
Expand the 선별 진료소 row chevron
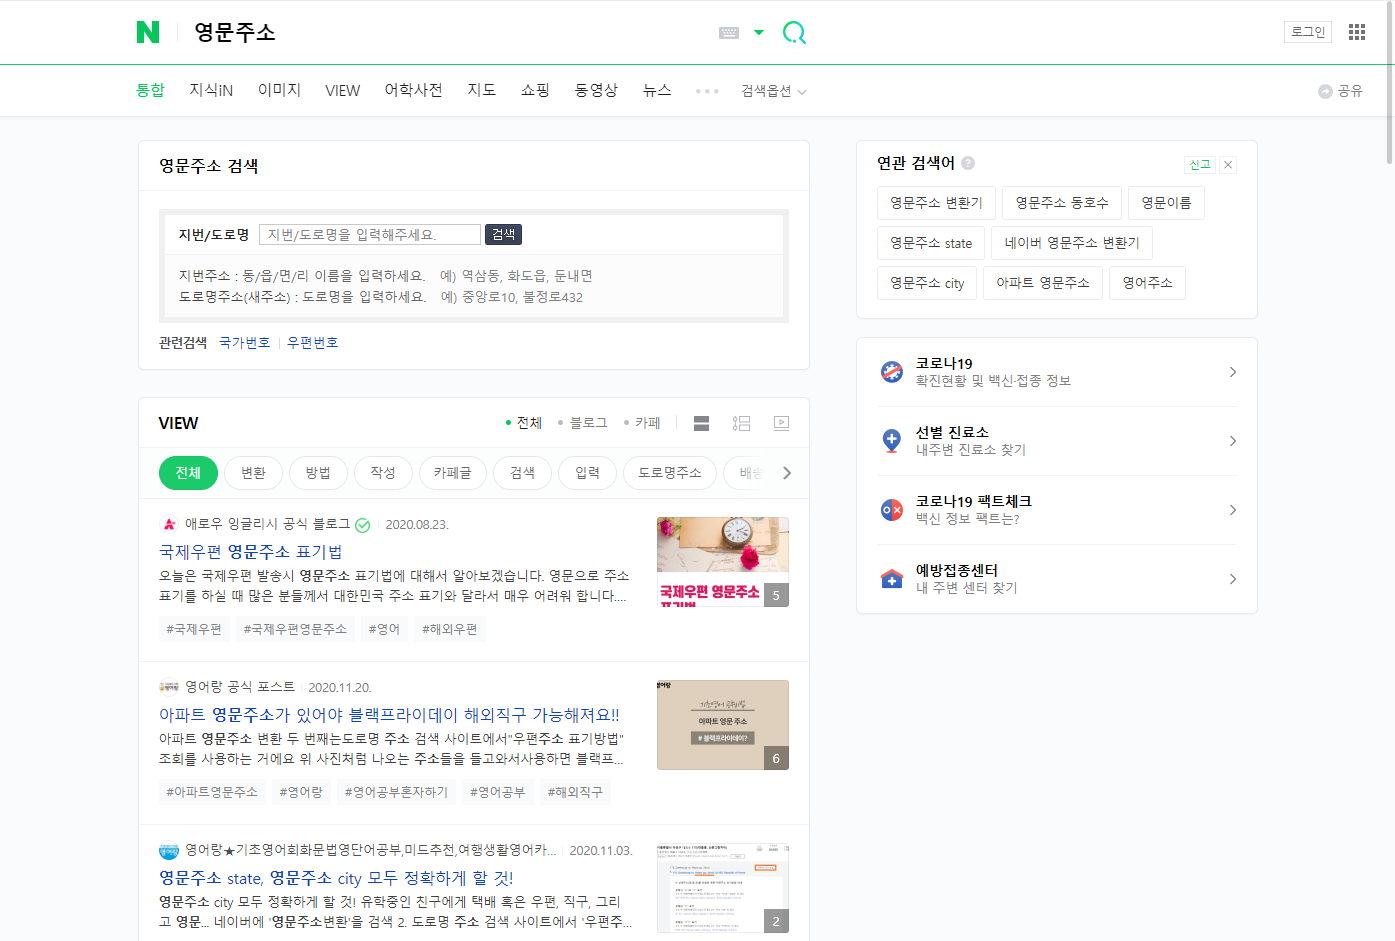click(x=1233, y=441)
